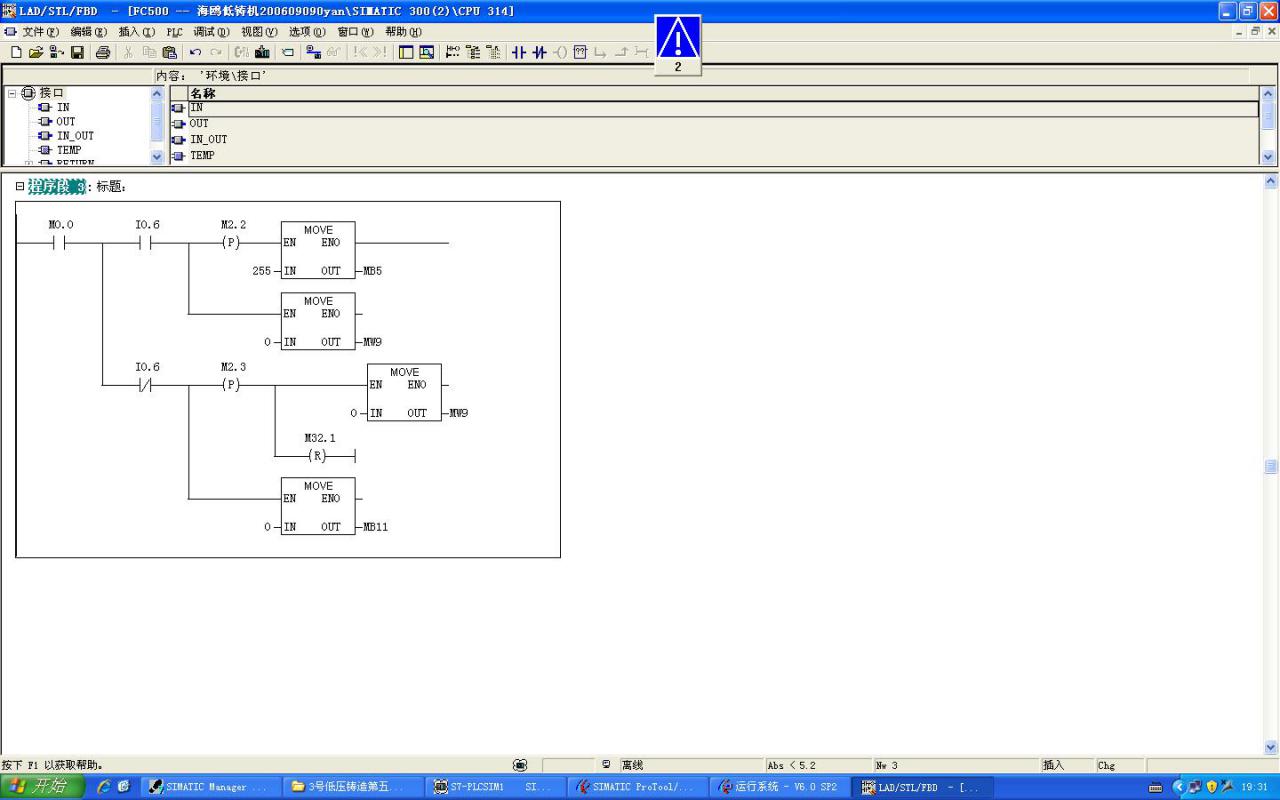
Task: Click the 程序段 3 title label
Action: [x=57, y=186]
